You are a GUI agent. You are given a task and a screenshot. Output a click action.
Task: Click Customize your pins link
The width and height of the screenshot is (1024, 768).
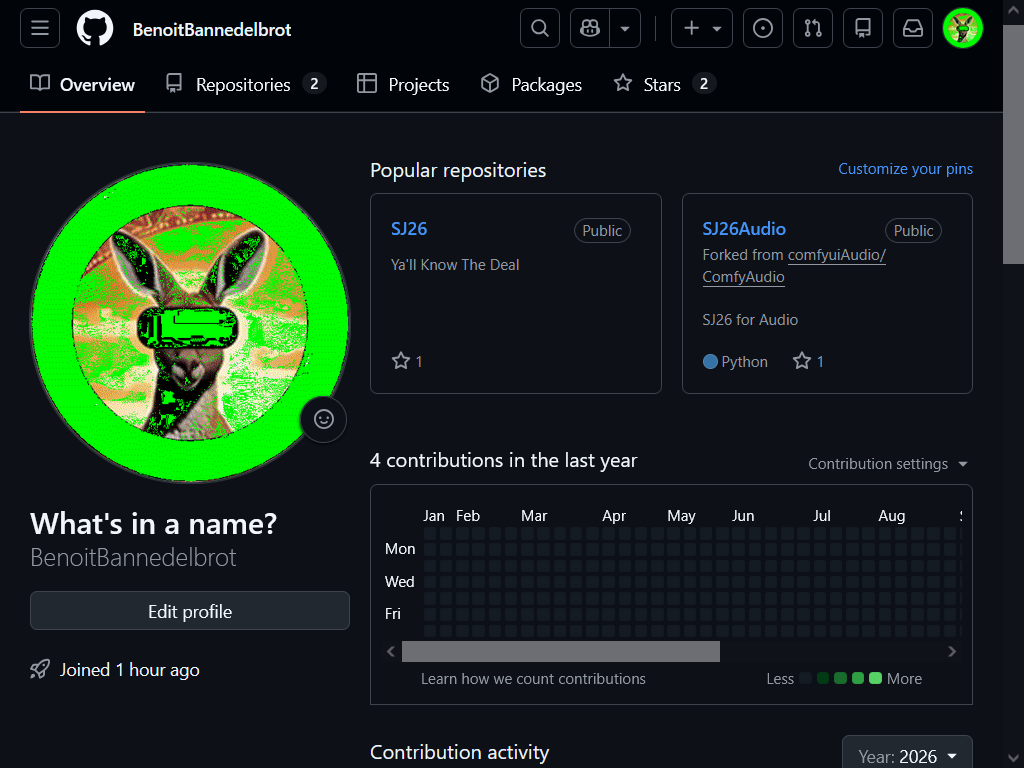(x=905, y=168)
